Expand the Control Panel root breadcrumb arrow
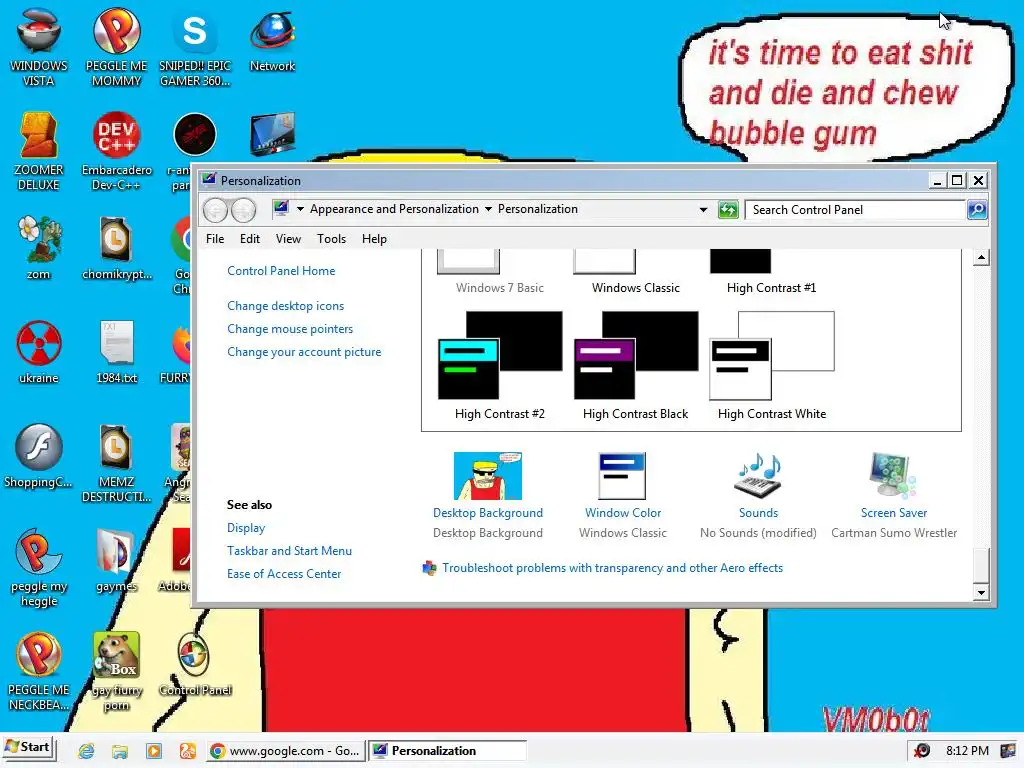The image size is (1024, 768). click(x=300, y=209)
